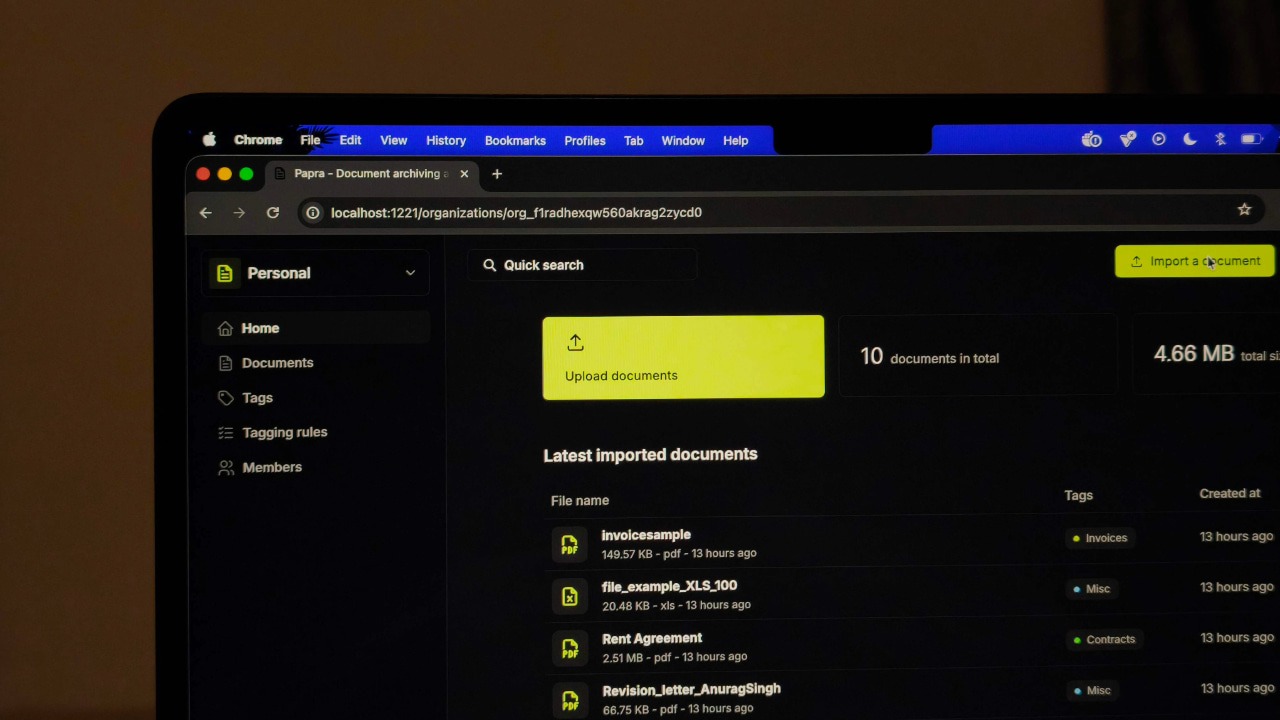Toggle Bluetooth from the menu bar
This screenshot has height=720, width=1280.
point(1220,139)
